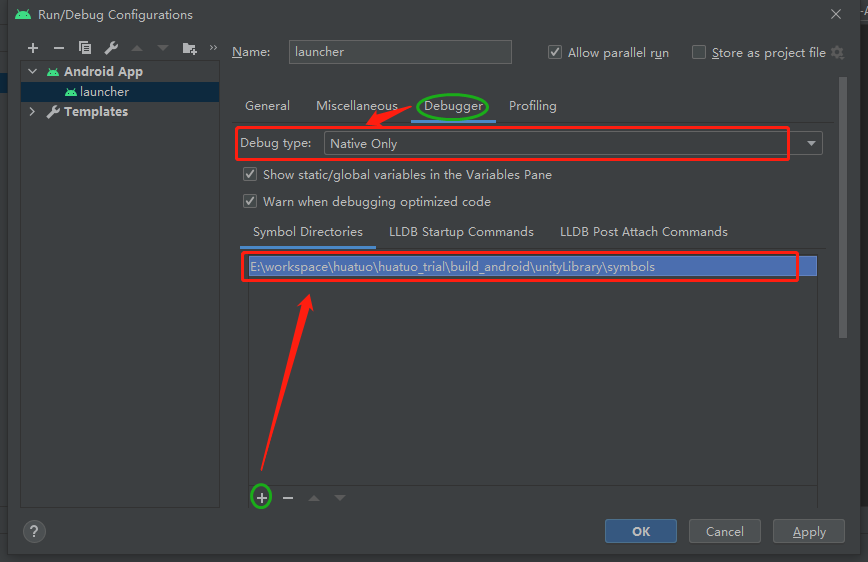Close the Run/Debug Configurations dialog
Screen dimensions: 868x562
click(836, 14)
